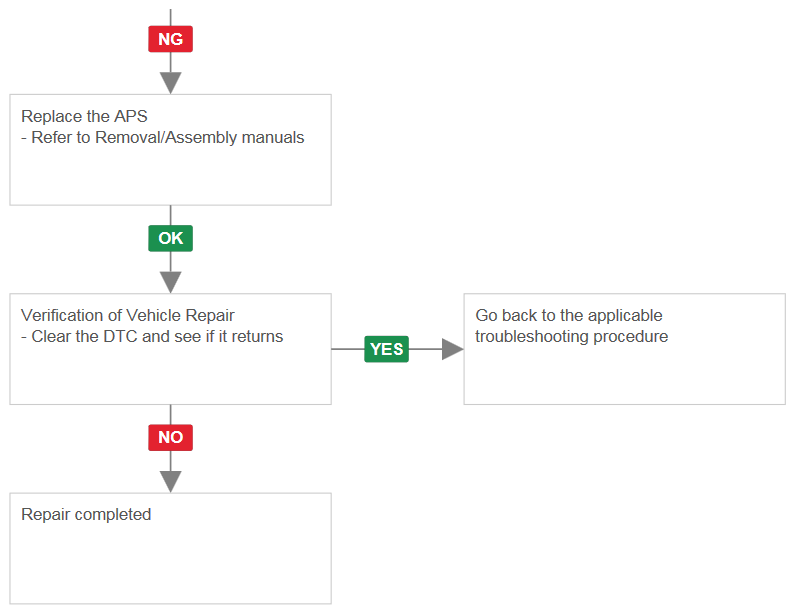
Task: Click the arrowhead below the NO label
Action: coord(170,481)
